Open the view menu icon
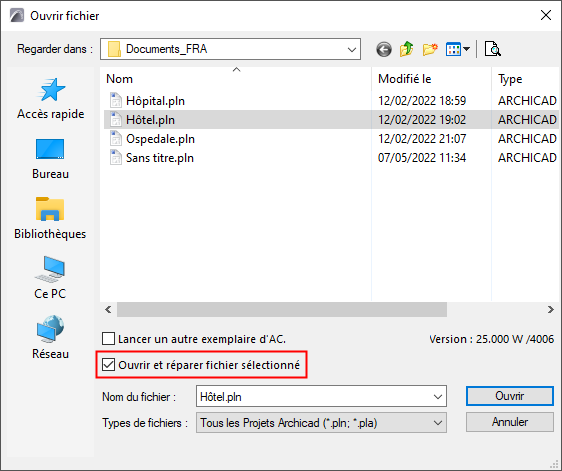The width and height of the screenshot is (562, 471). pyautogui.click(x=457, y=49)
